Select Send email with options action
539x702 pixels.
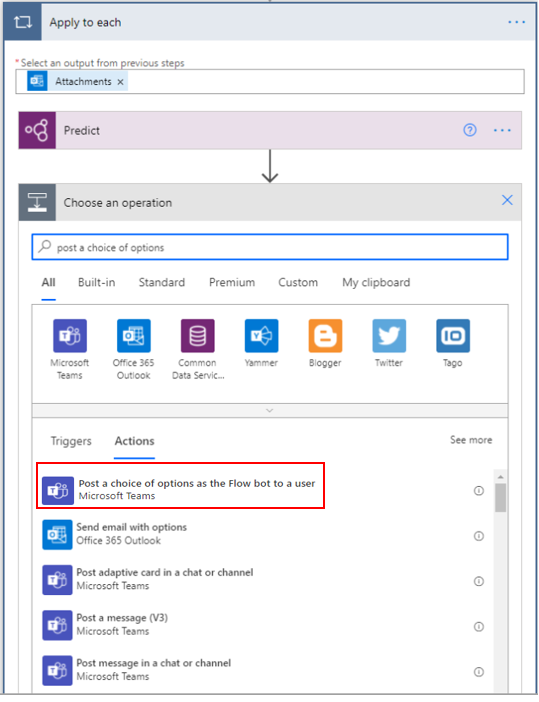[x=131, y=534]
